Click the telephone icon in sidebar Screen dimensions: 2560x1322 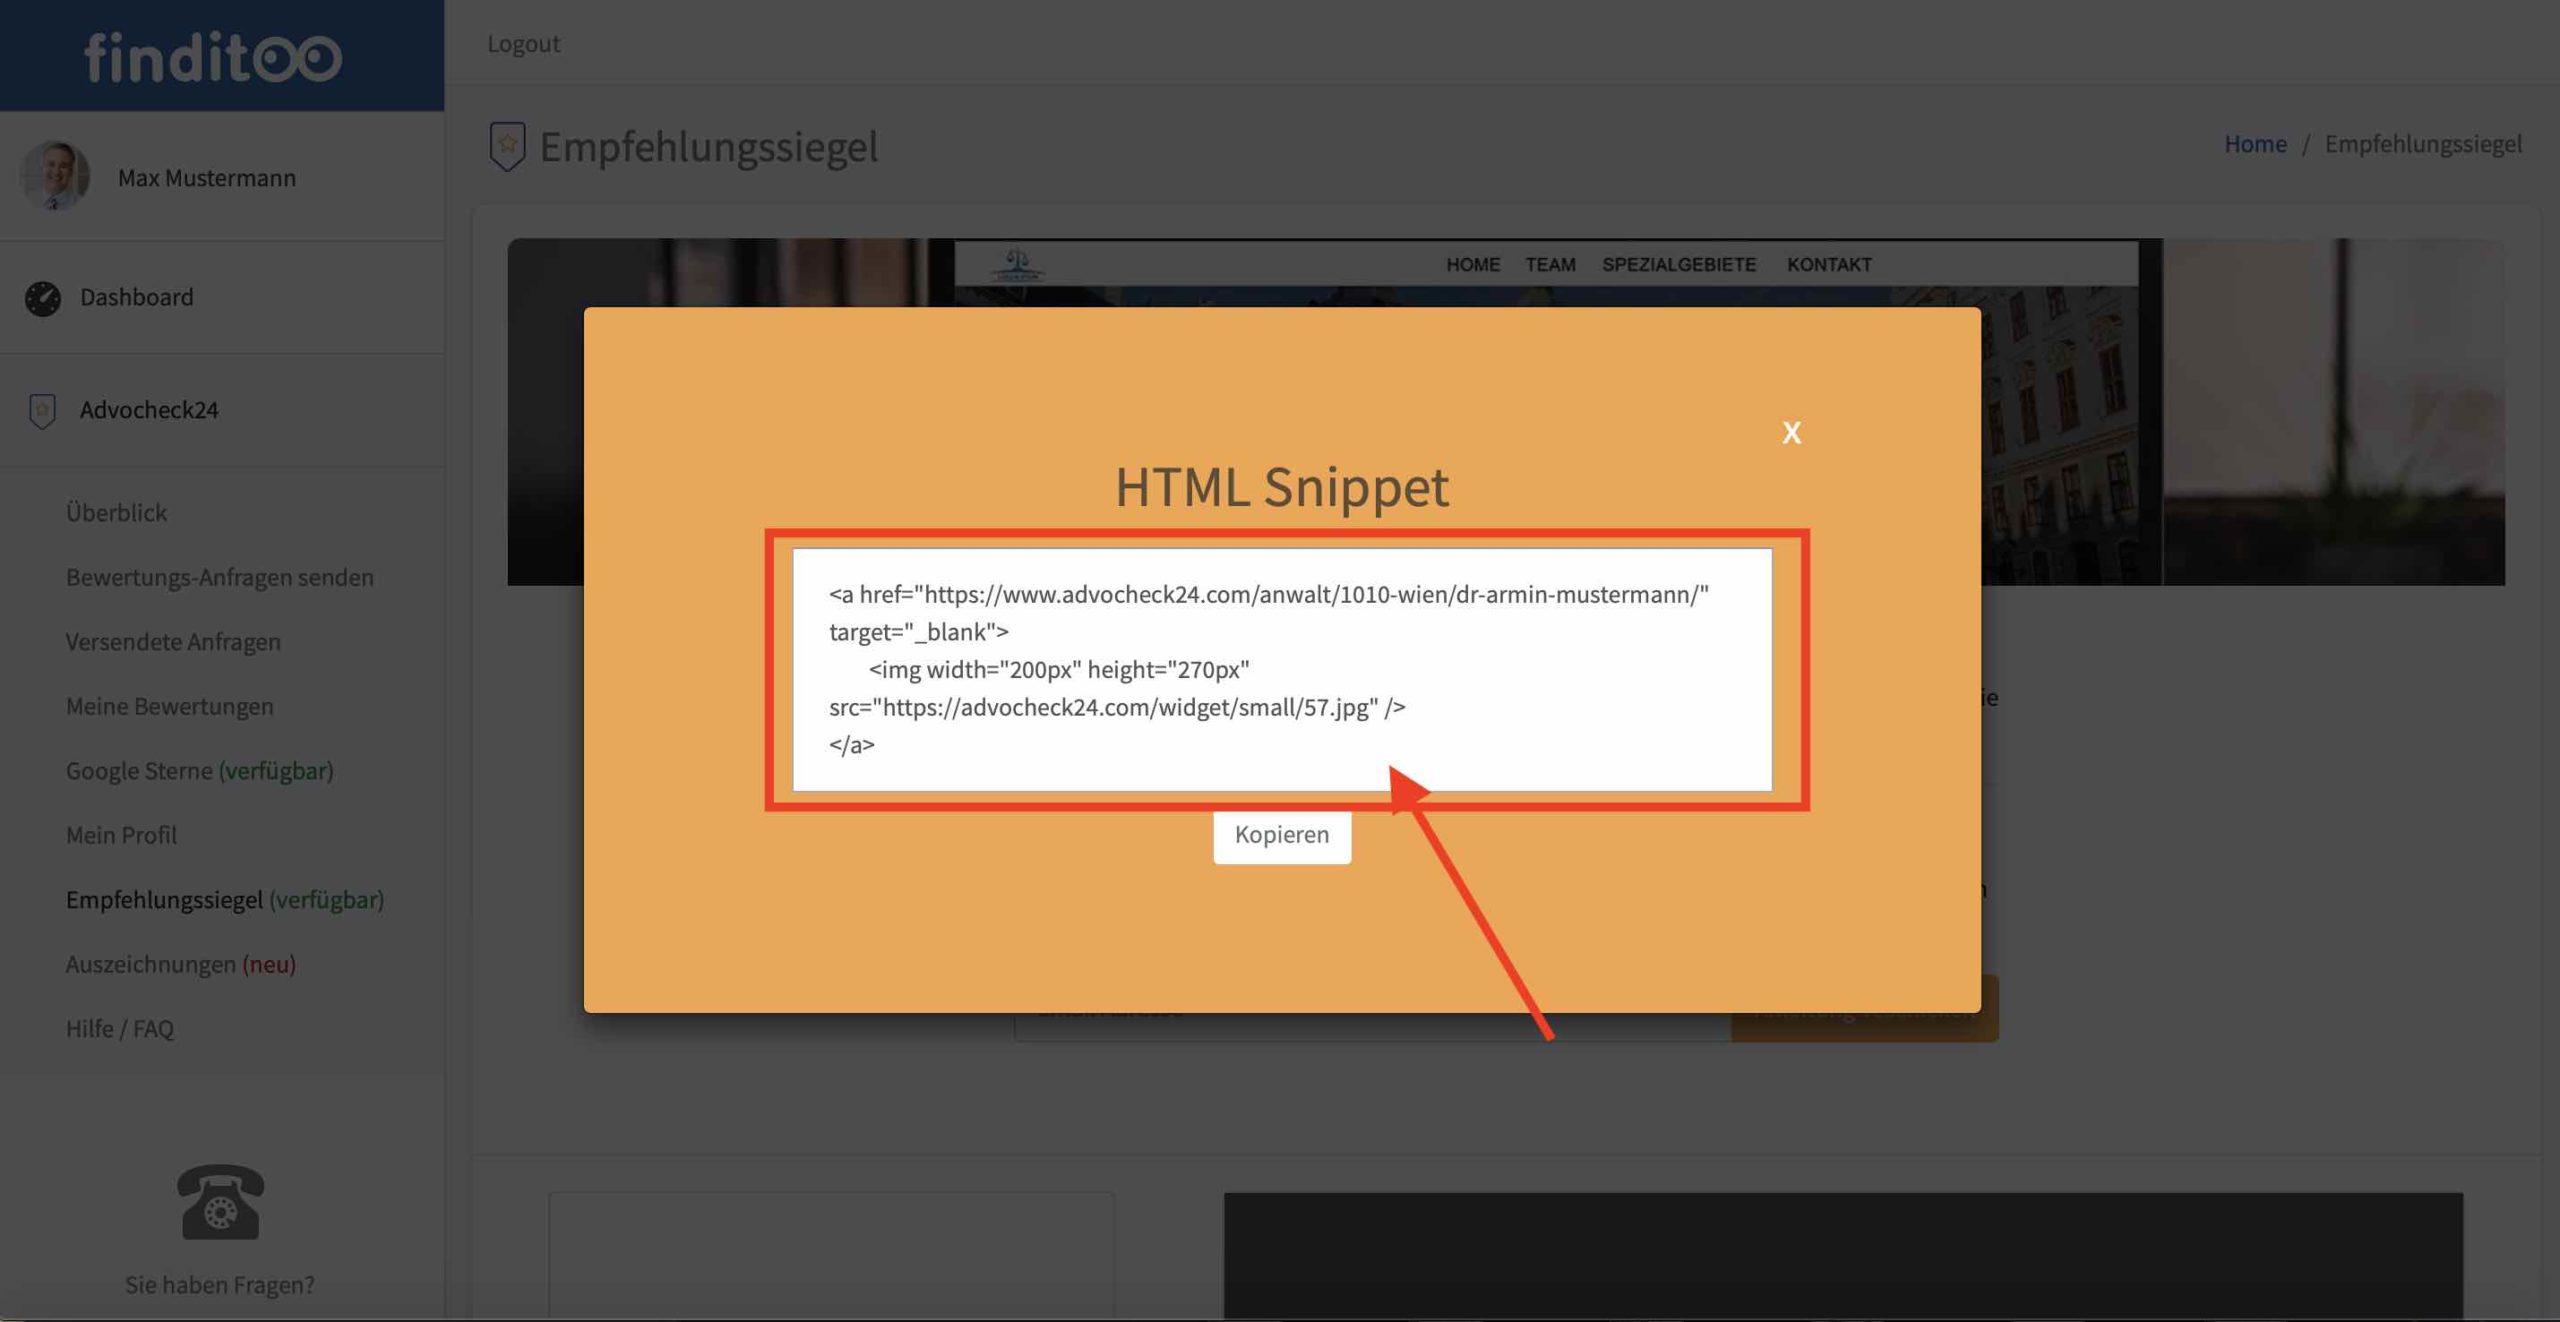point(220,1201)
